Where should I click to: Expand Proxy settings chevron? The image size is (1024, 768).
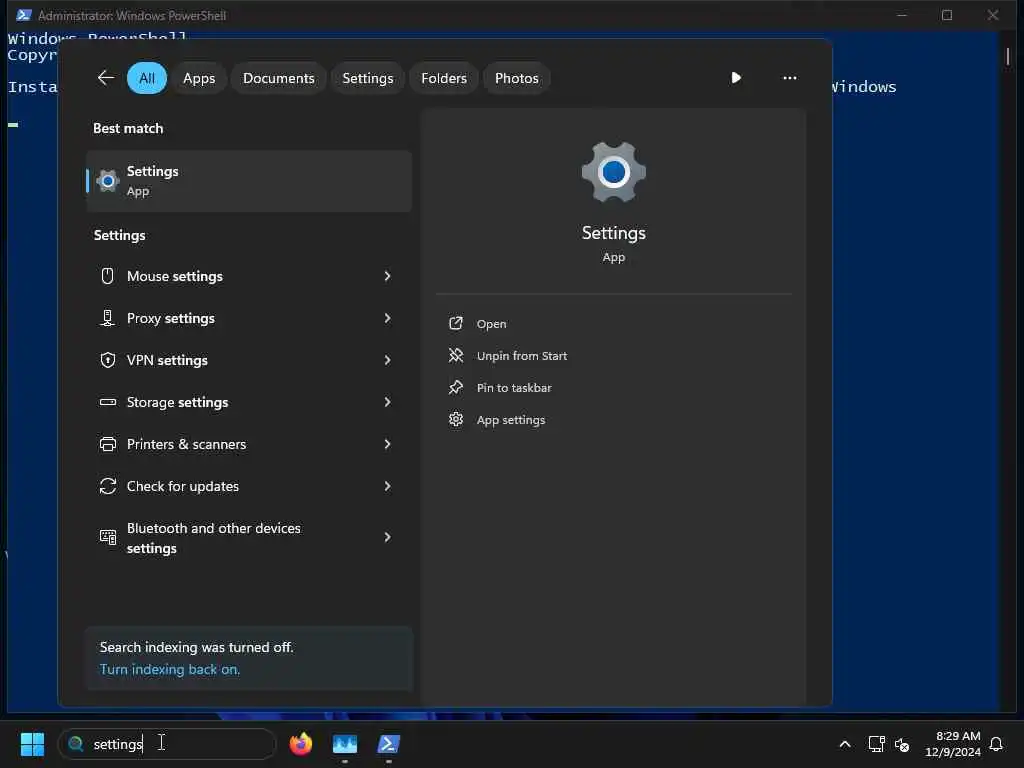click(x=387, y=318)
